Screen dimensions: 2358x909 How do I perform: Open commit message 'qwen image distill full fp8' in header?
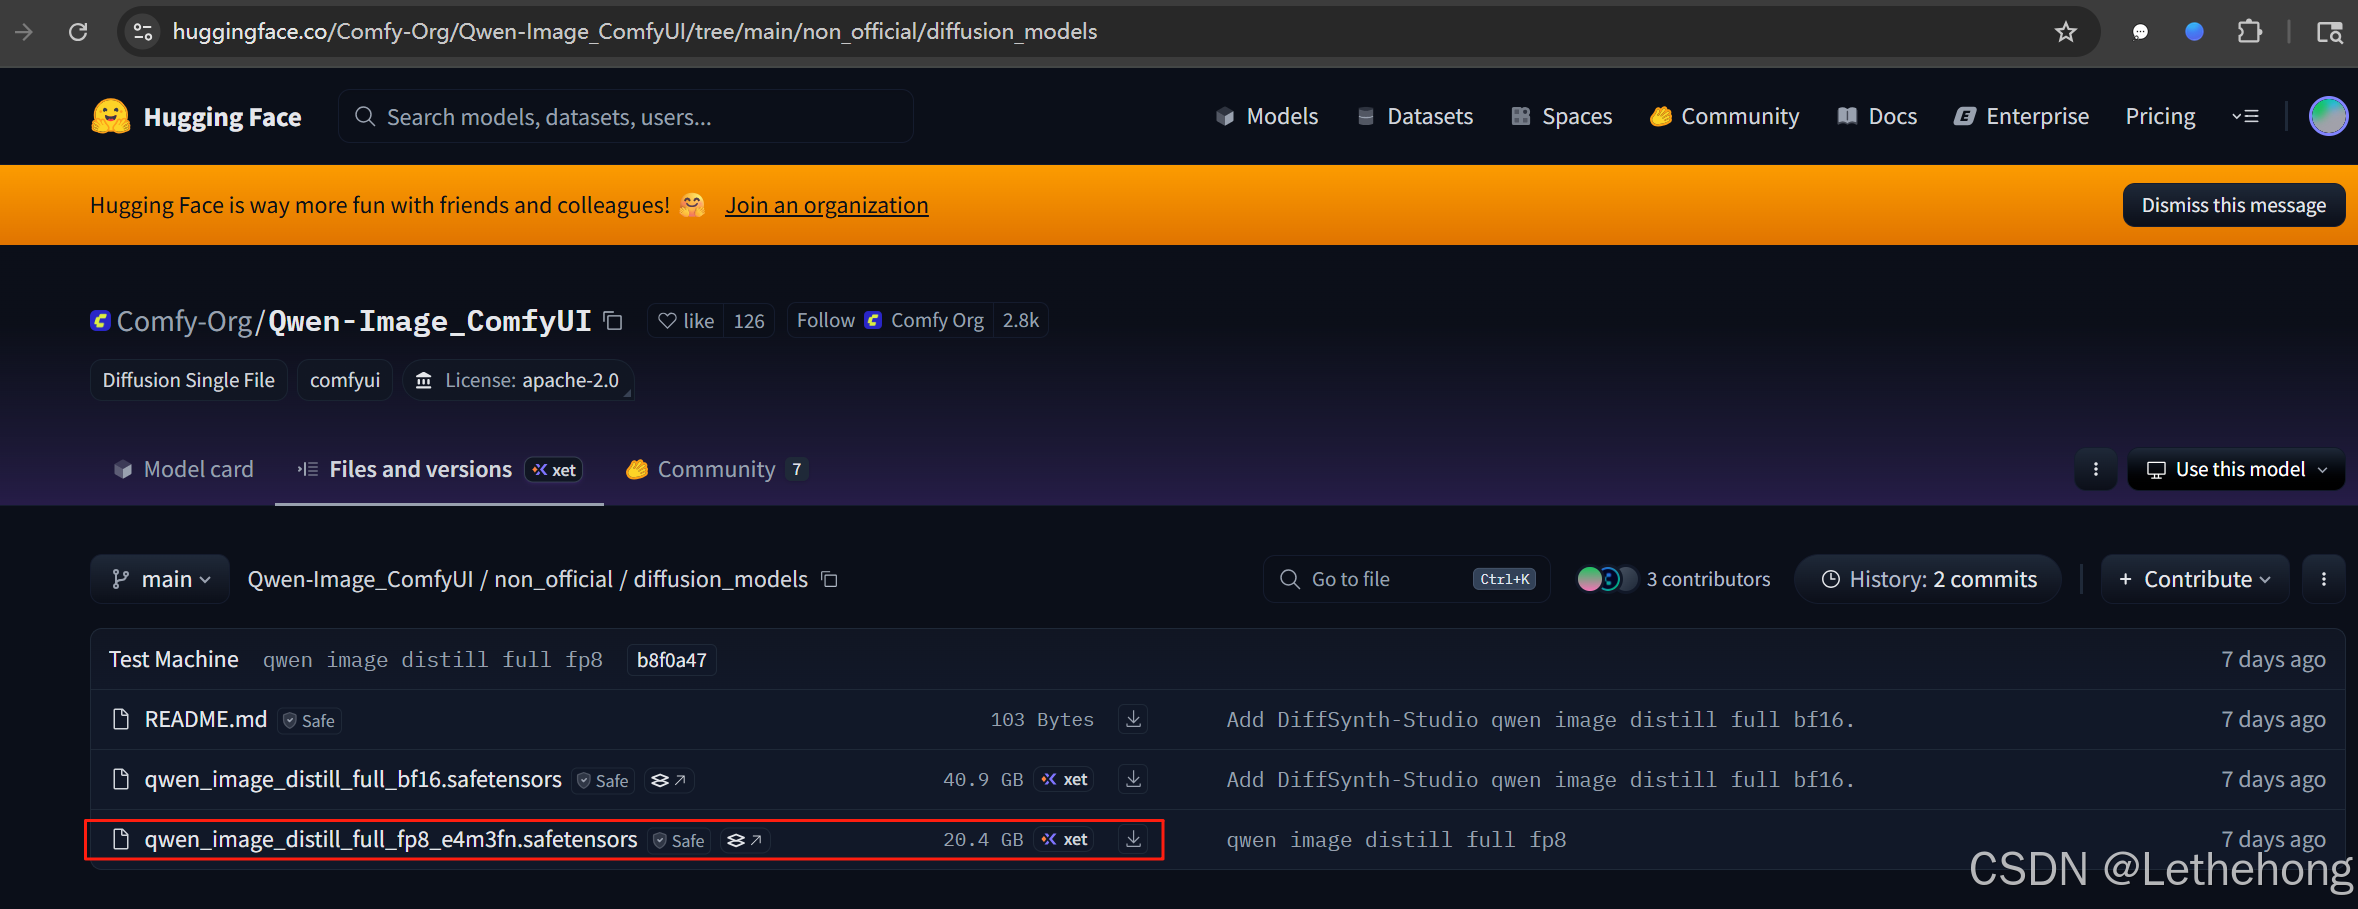(x=433, y=660)
